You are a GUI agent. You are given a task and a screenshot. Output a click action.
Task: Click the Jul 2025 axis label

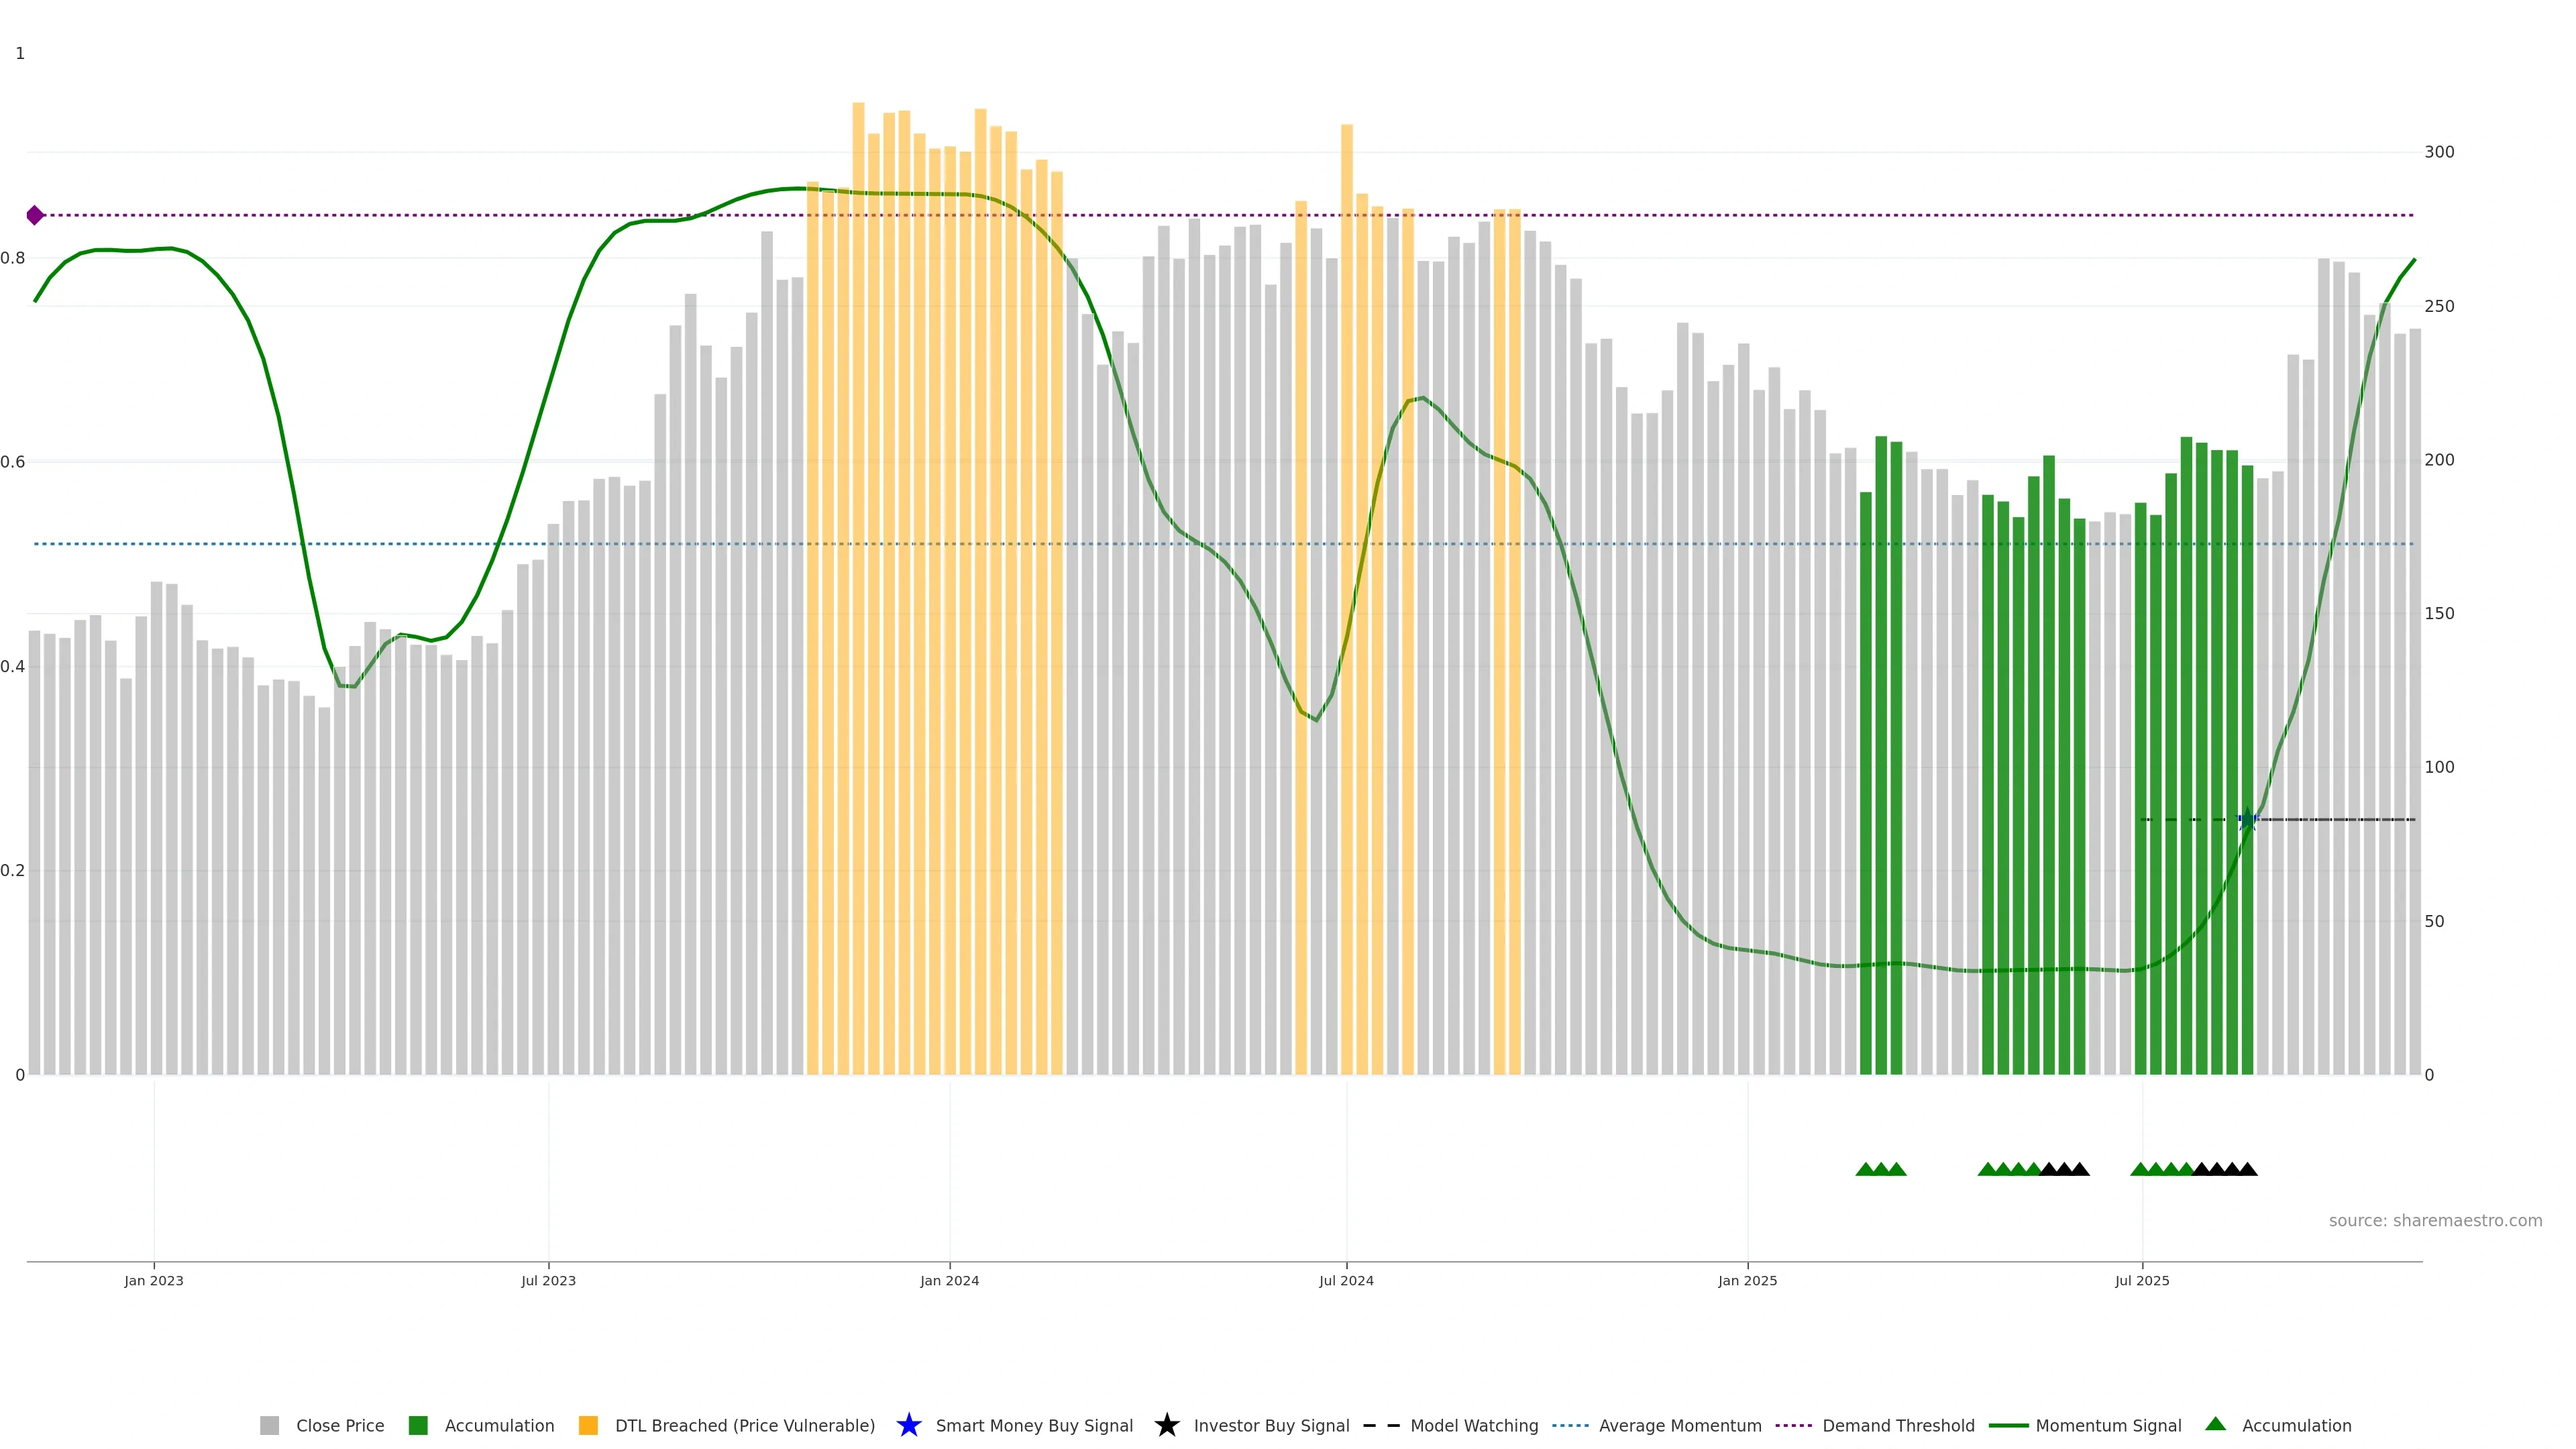pos(2142,1280)
